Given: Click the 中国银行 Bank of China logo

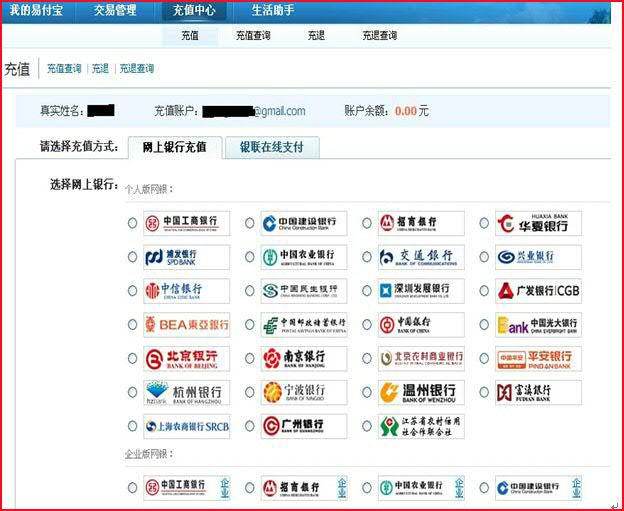Looking at the screenshot, I should (421, 325).
